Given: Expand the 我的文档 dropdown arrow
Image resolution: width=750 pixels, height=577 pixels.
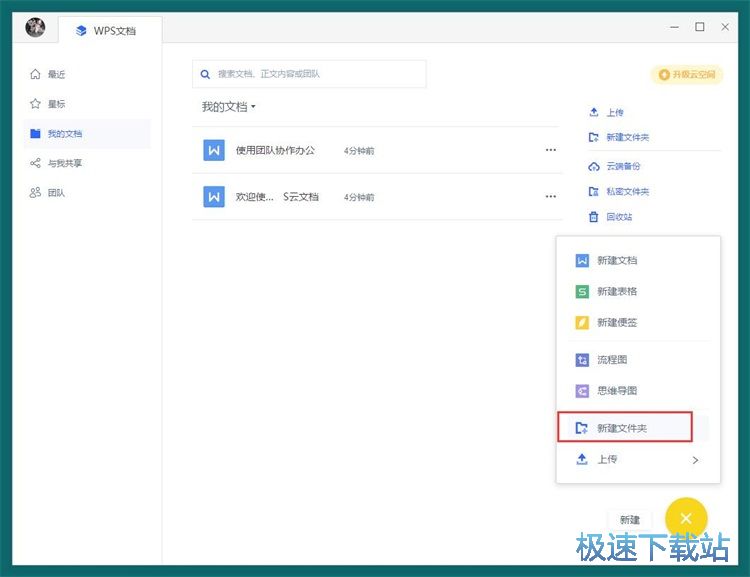Looking at the screenshot, I should (254, 107).
